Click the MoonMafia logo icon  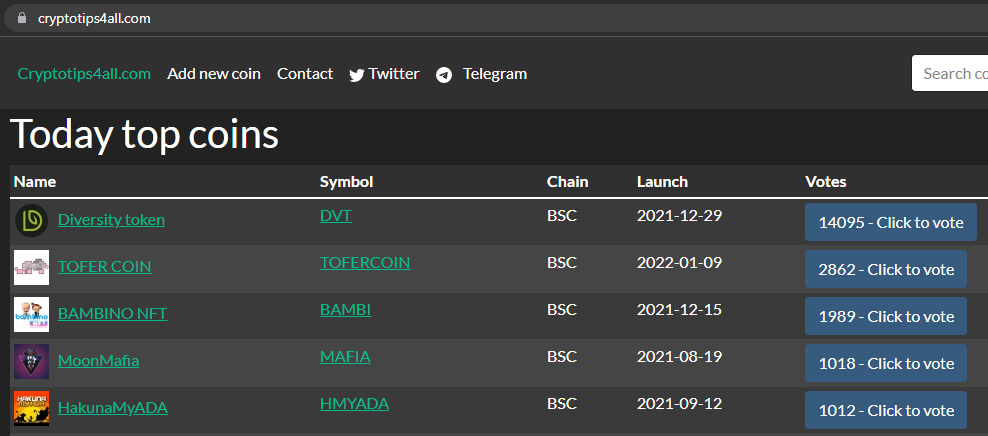click(32, 361)
